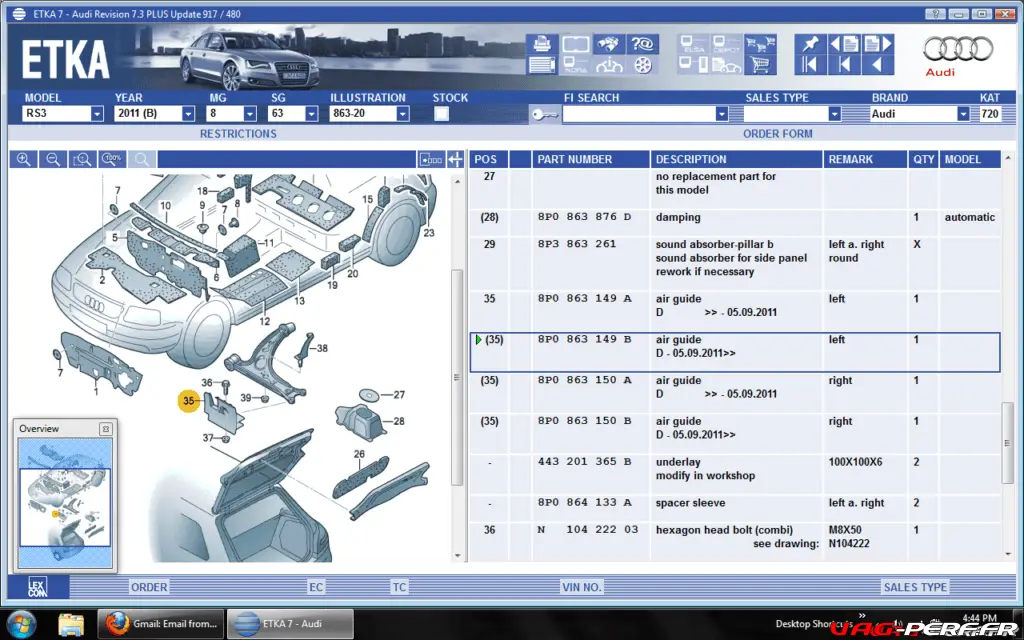Zoom out of the illustration

53,159
